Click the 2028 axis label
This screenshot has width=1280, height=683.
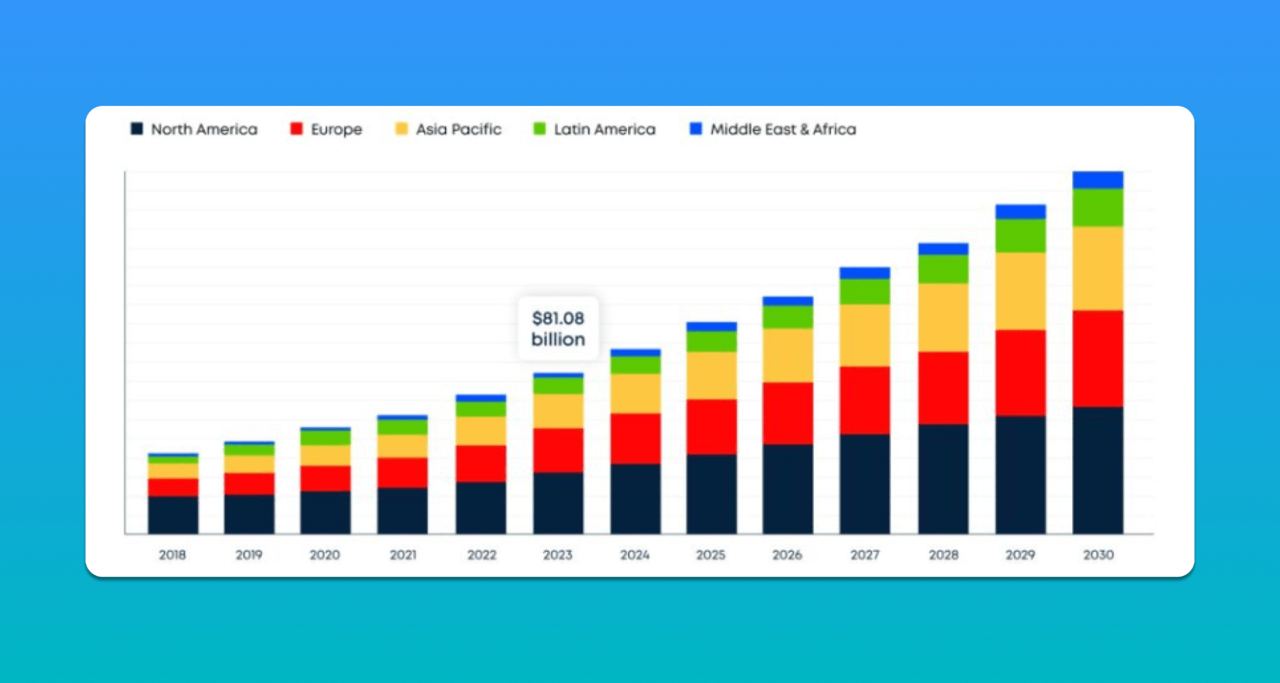[943, 555]
